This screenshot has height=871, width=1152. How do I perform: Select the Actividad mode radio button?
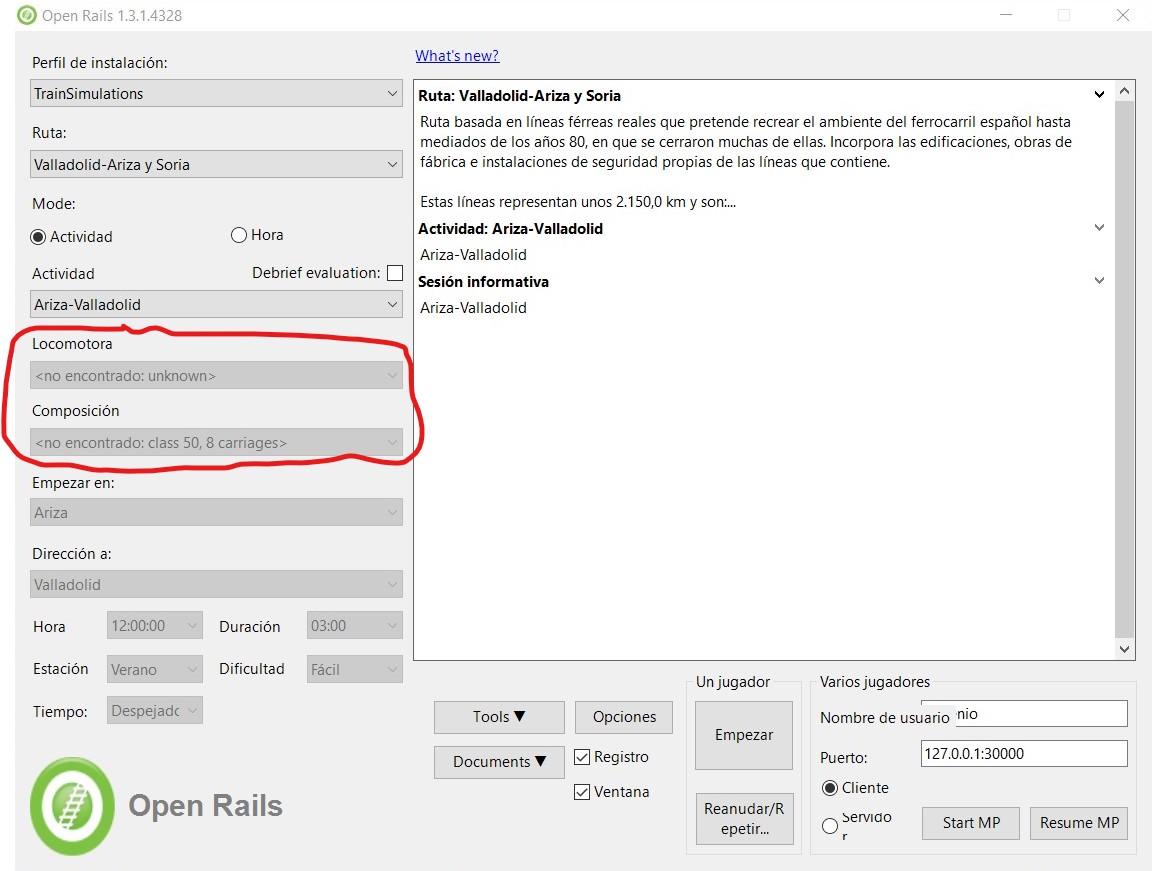tap(38, 237)
